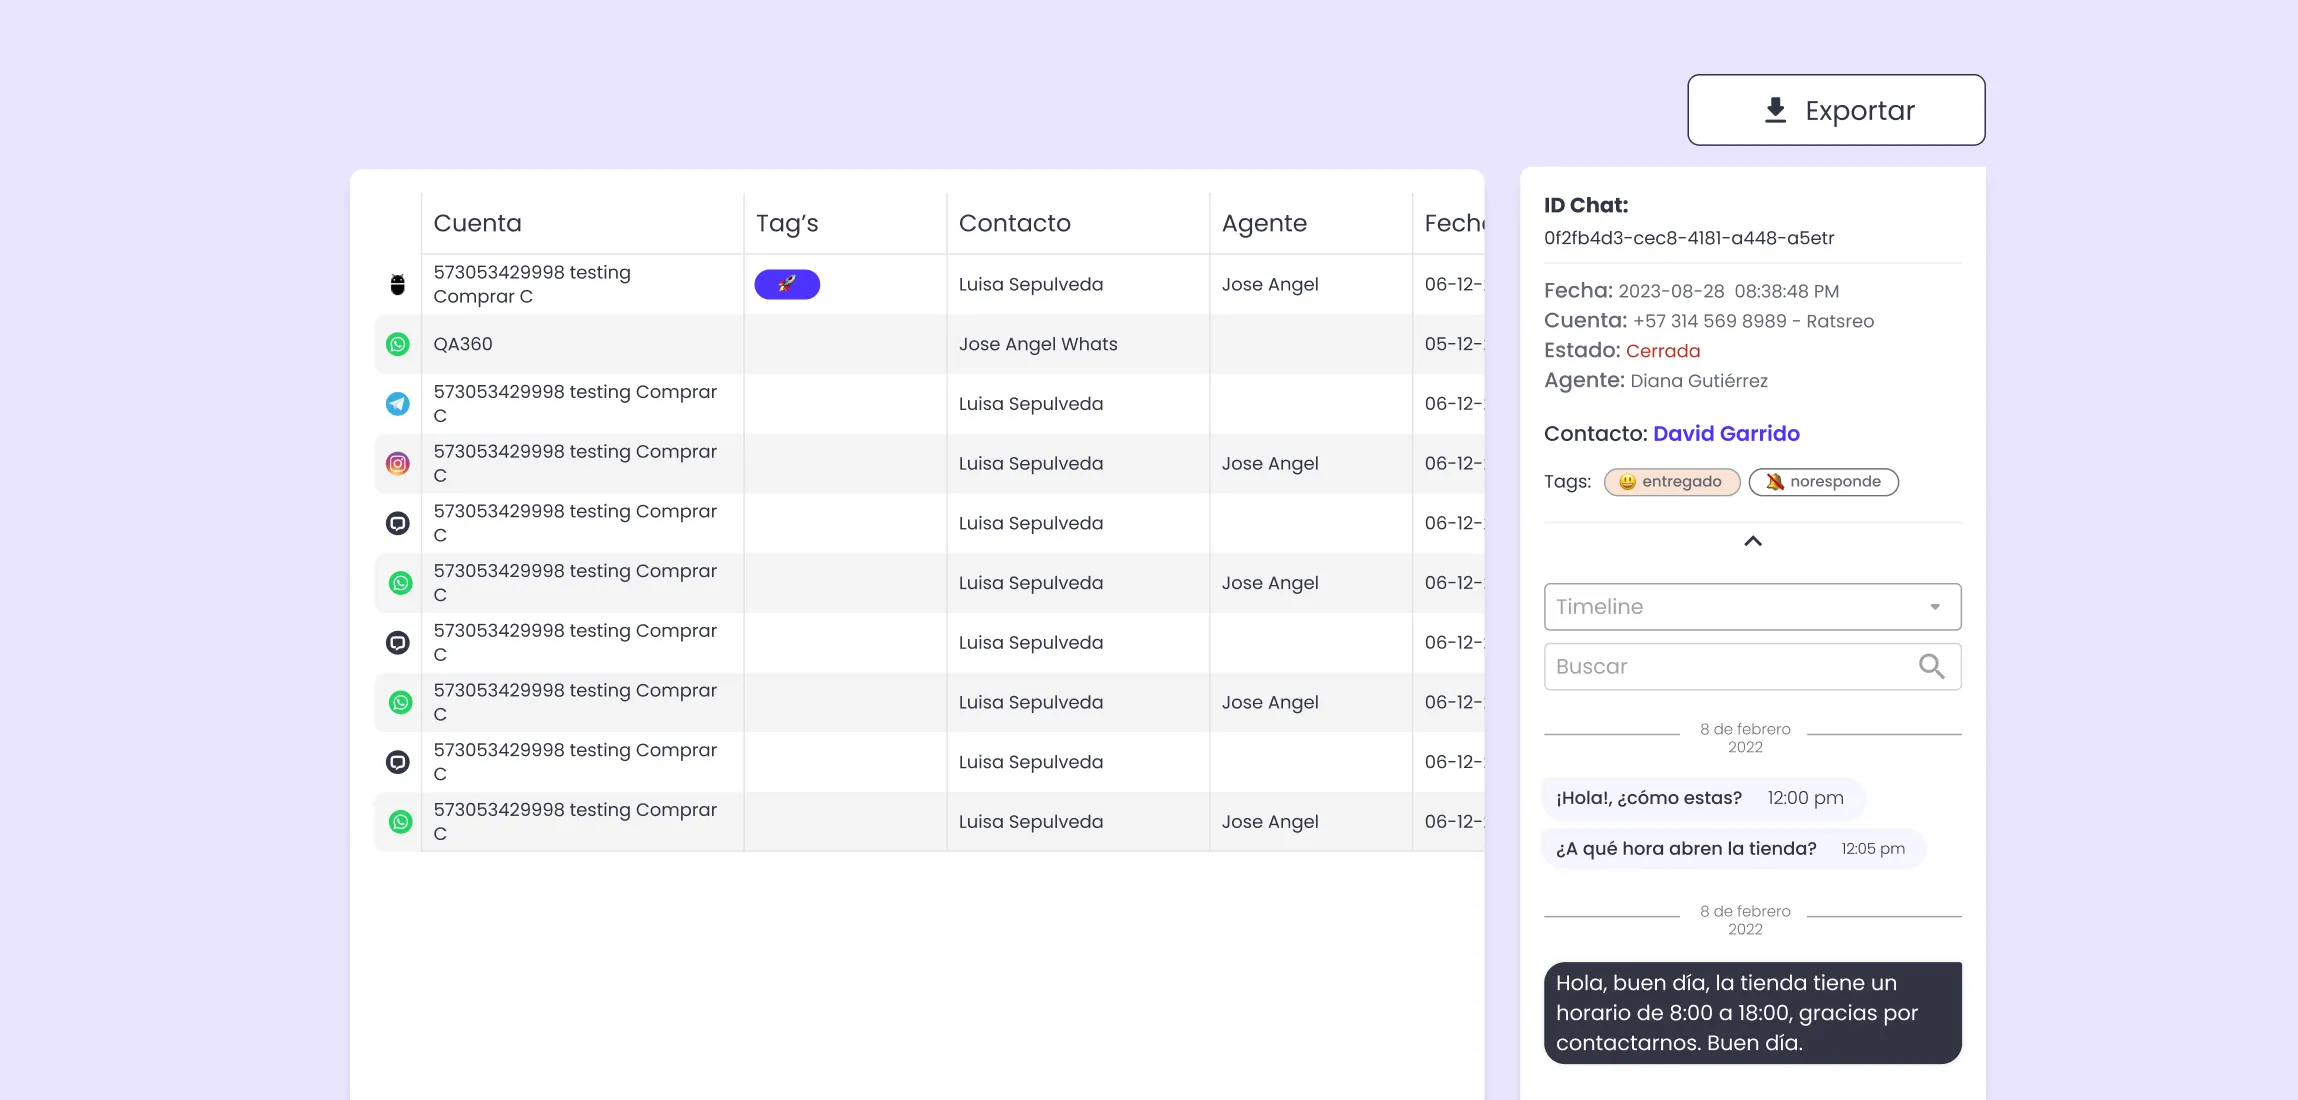Click the rocket tag badge
Screen dimensions: 2298x1100
(787, 285)
